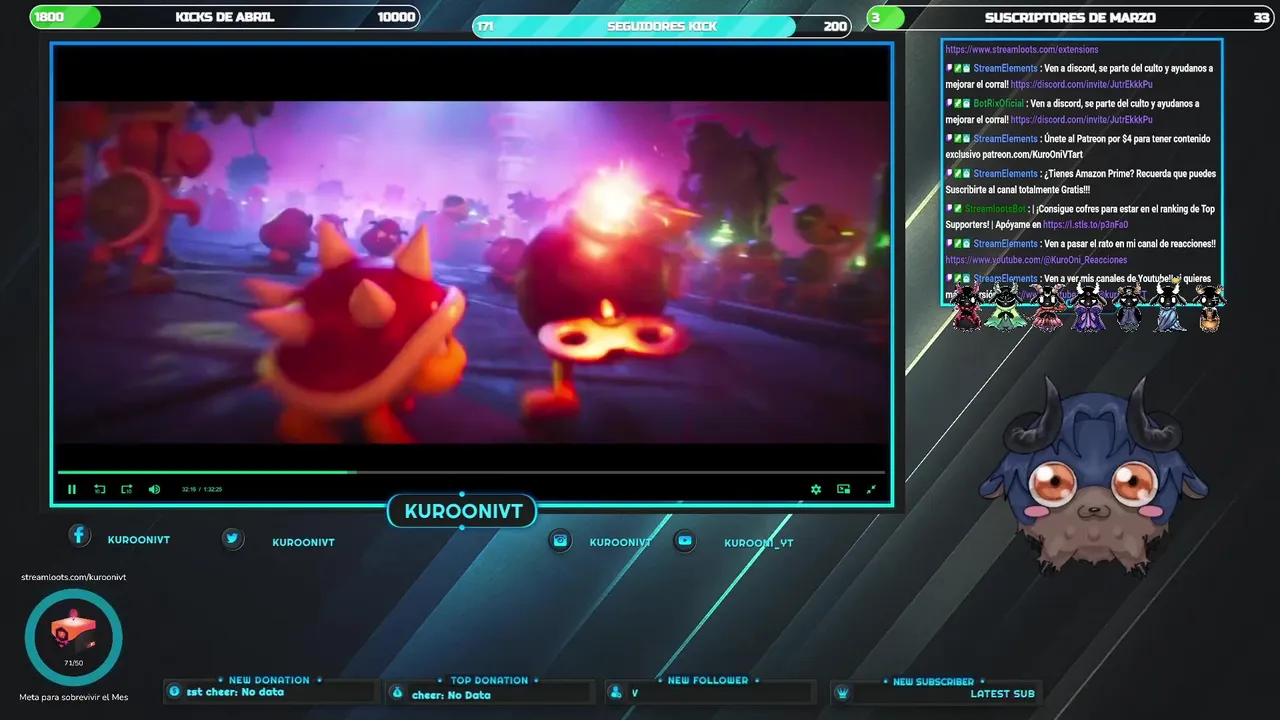The width and height of the screenshot is (1280, 720).
Task: Click the light blue-dressed mini chat character
Action: [x=1169, y=307]
